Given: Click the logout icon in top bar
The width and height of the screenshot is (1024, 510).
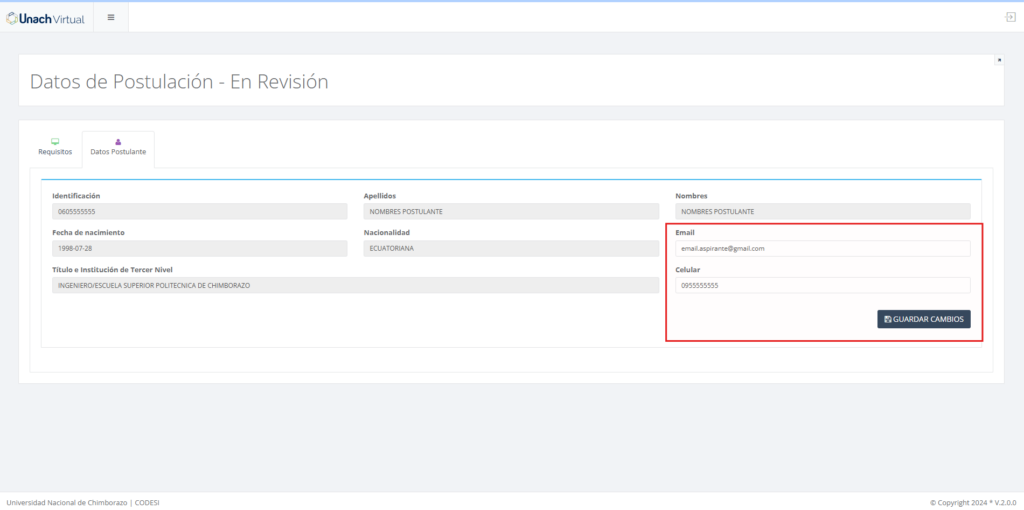Looking at the screenshot, I should (x=1010, y=17).
